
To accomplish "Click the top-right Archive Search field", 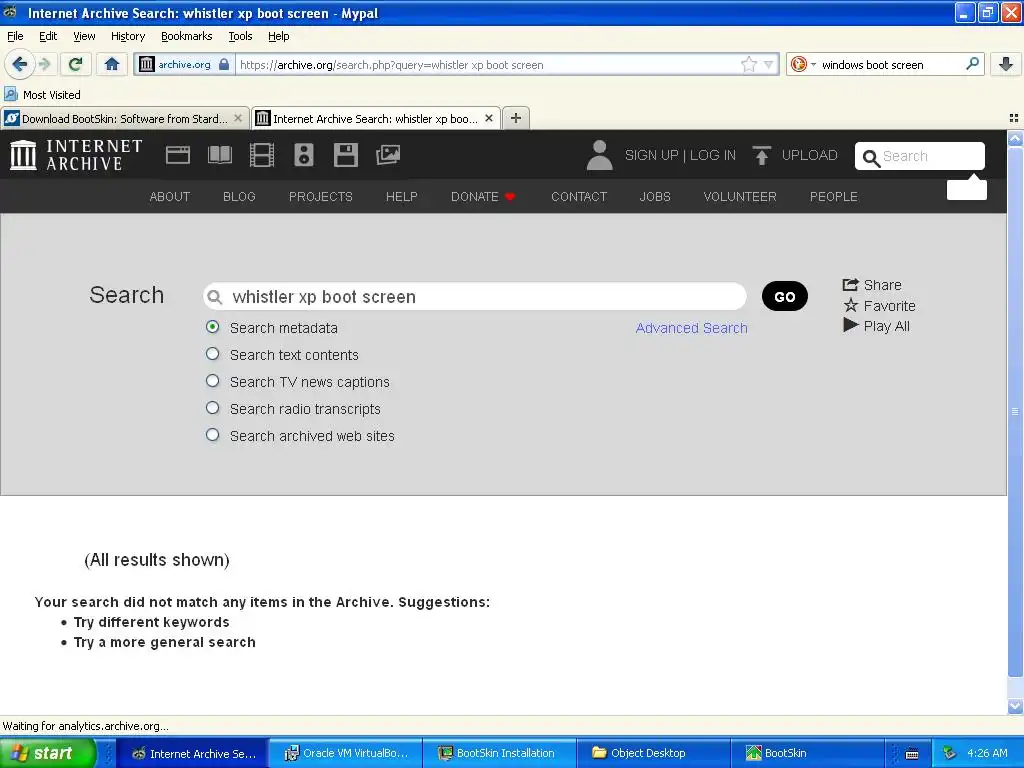I will tap(920, 156).
